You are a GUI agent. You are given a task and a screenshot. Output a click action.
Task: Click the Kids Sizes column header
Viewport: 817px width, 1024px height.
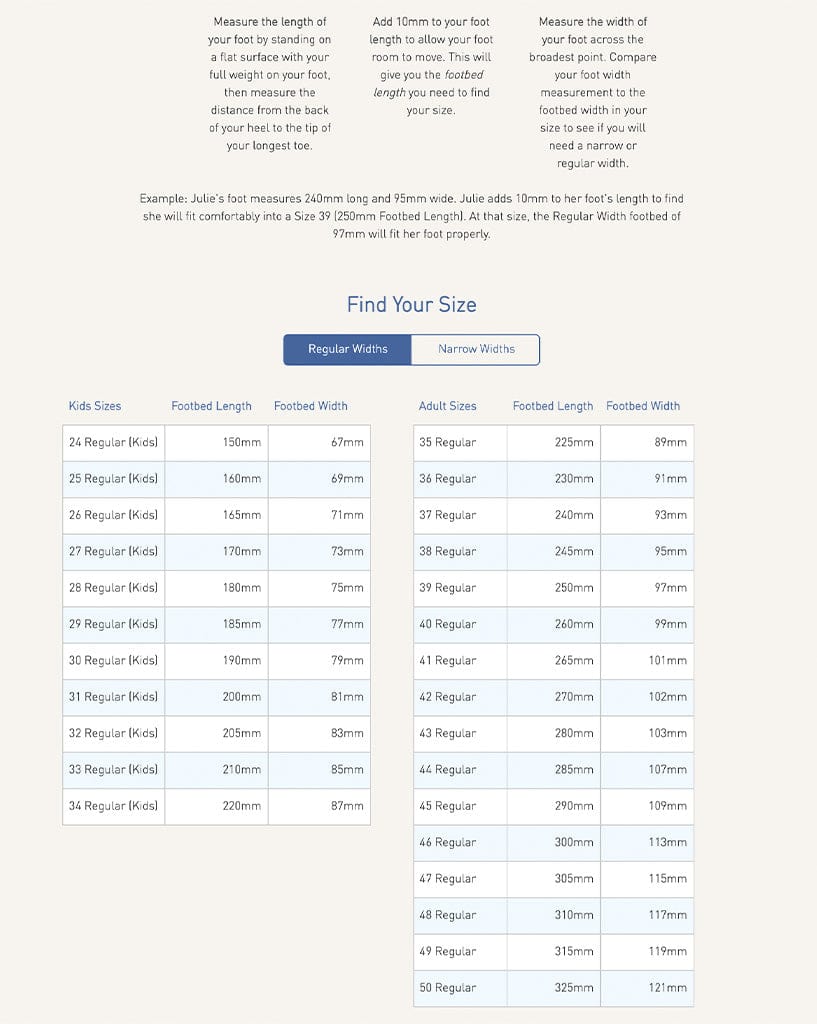point(95,406)
